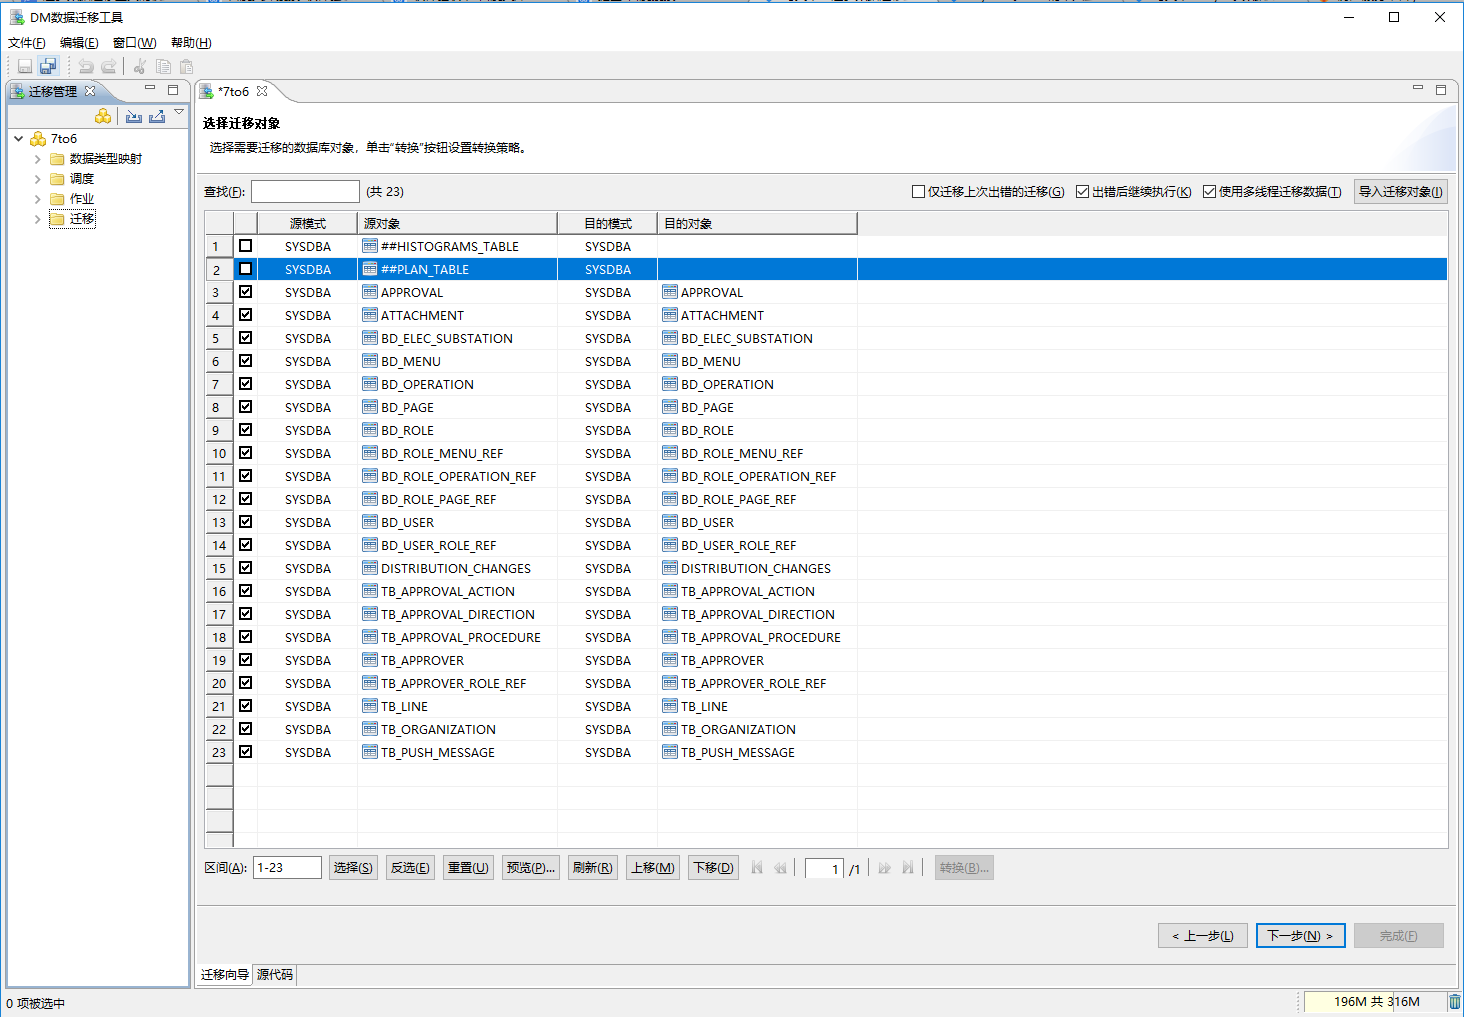This screenshot has width=1464, height=1017.
Task: Click the 刷新(R) button
Action: (x=593, y=868)
